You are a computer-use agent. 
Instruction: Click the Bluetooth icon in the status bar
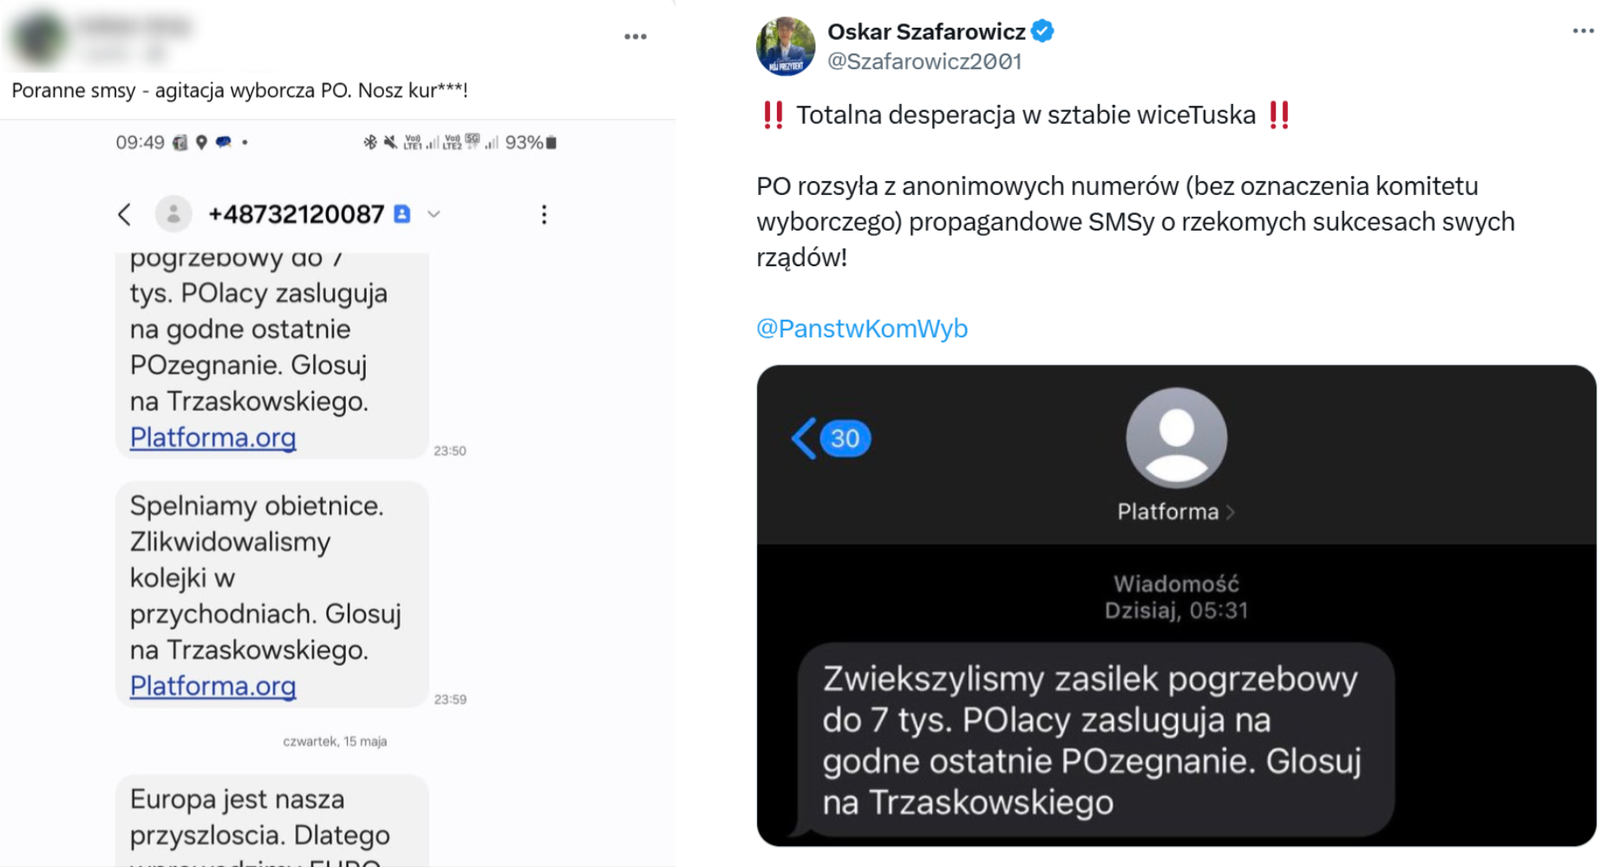tap(368, 141)
